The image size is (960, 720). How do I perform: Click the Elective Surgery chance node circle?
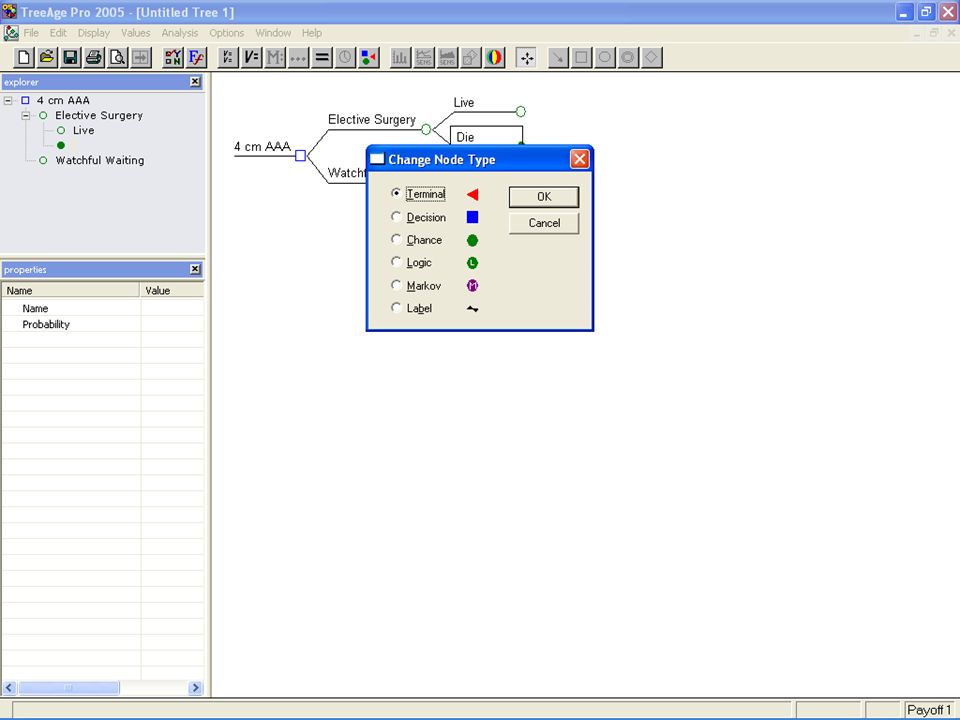click(426, 129)
